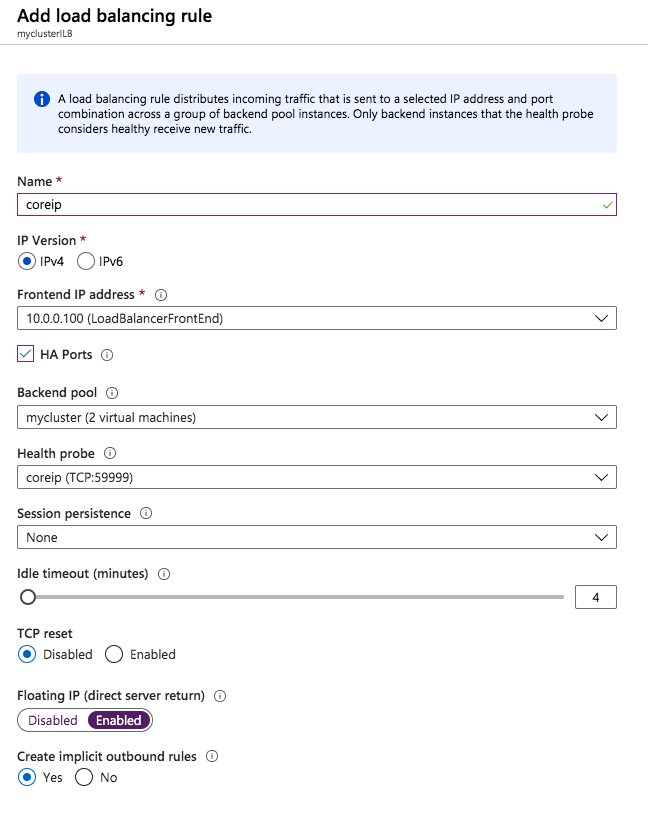The height and width of the screenshot is (834, 648).
Task: Open the Frontend IP address dropdown
Action: pos(317,318)
